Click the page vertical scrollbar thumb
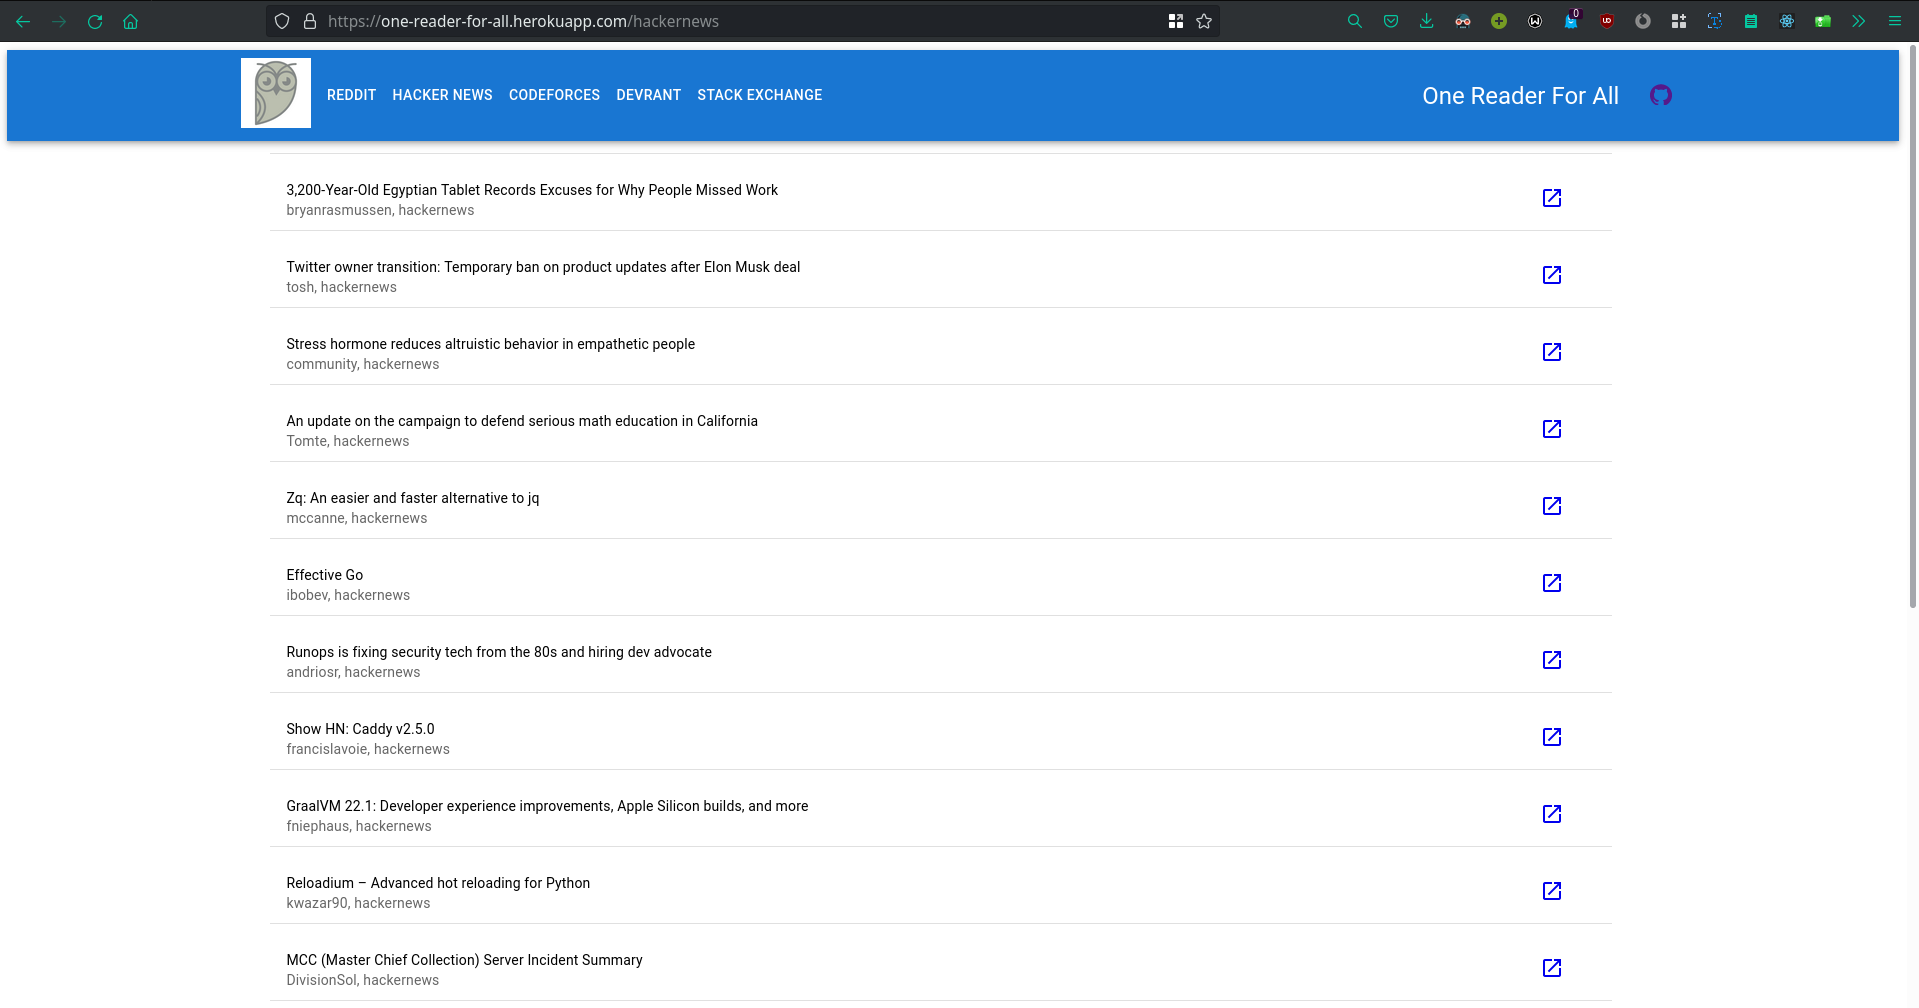Screen dimensions: 1919x1008 pos(1913,326)
